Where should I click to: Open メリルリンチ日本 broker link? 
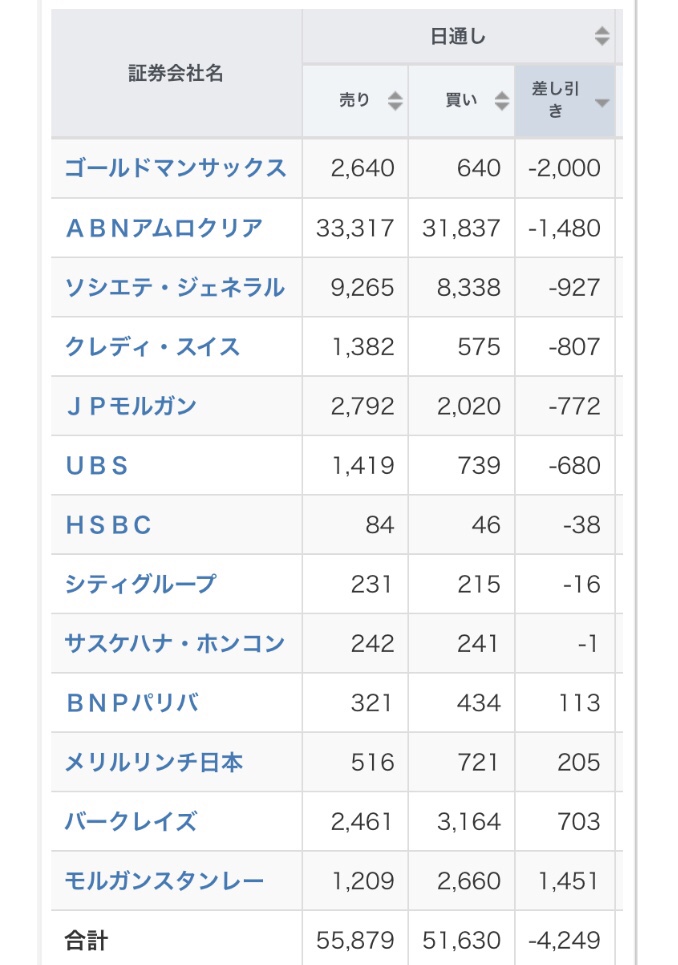click(154, 763)
